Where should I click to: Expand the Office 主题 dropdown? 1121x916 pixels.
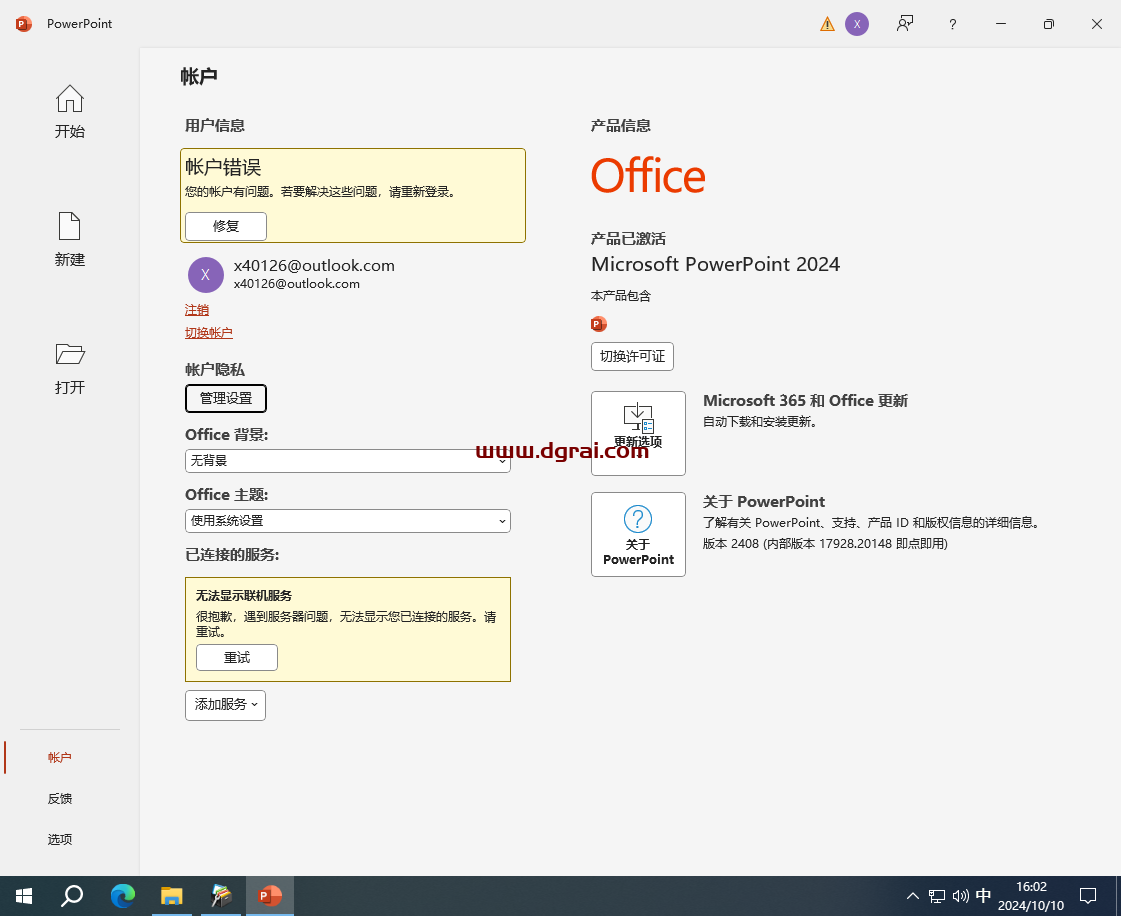click(347, 521)
